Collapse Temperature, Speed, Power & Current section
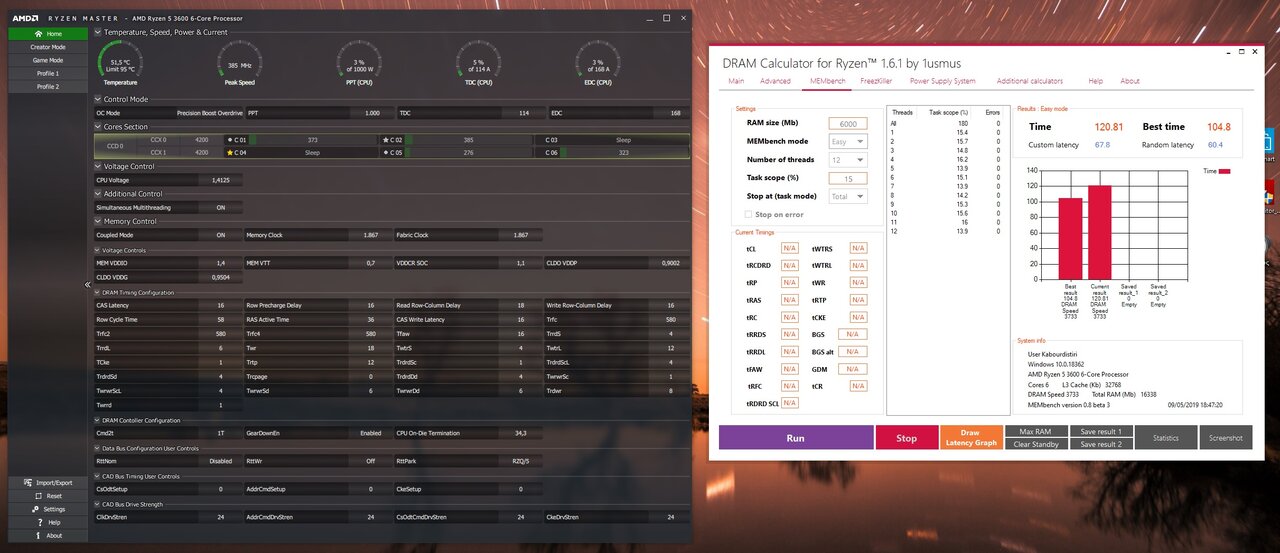 98,32
